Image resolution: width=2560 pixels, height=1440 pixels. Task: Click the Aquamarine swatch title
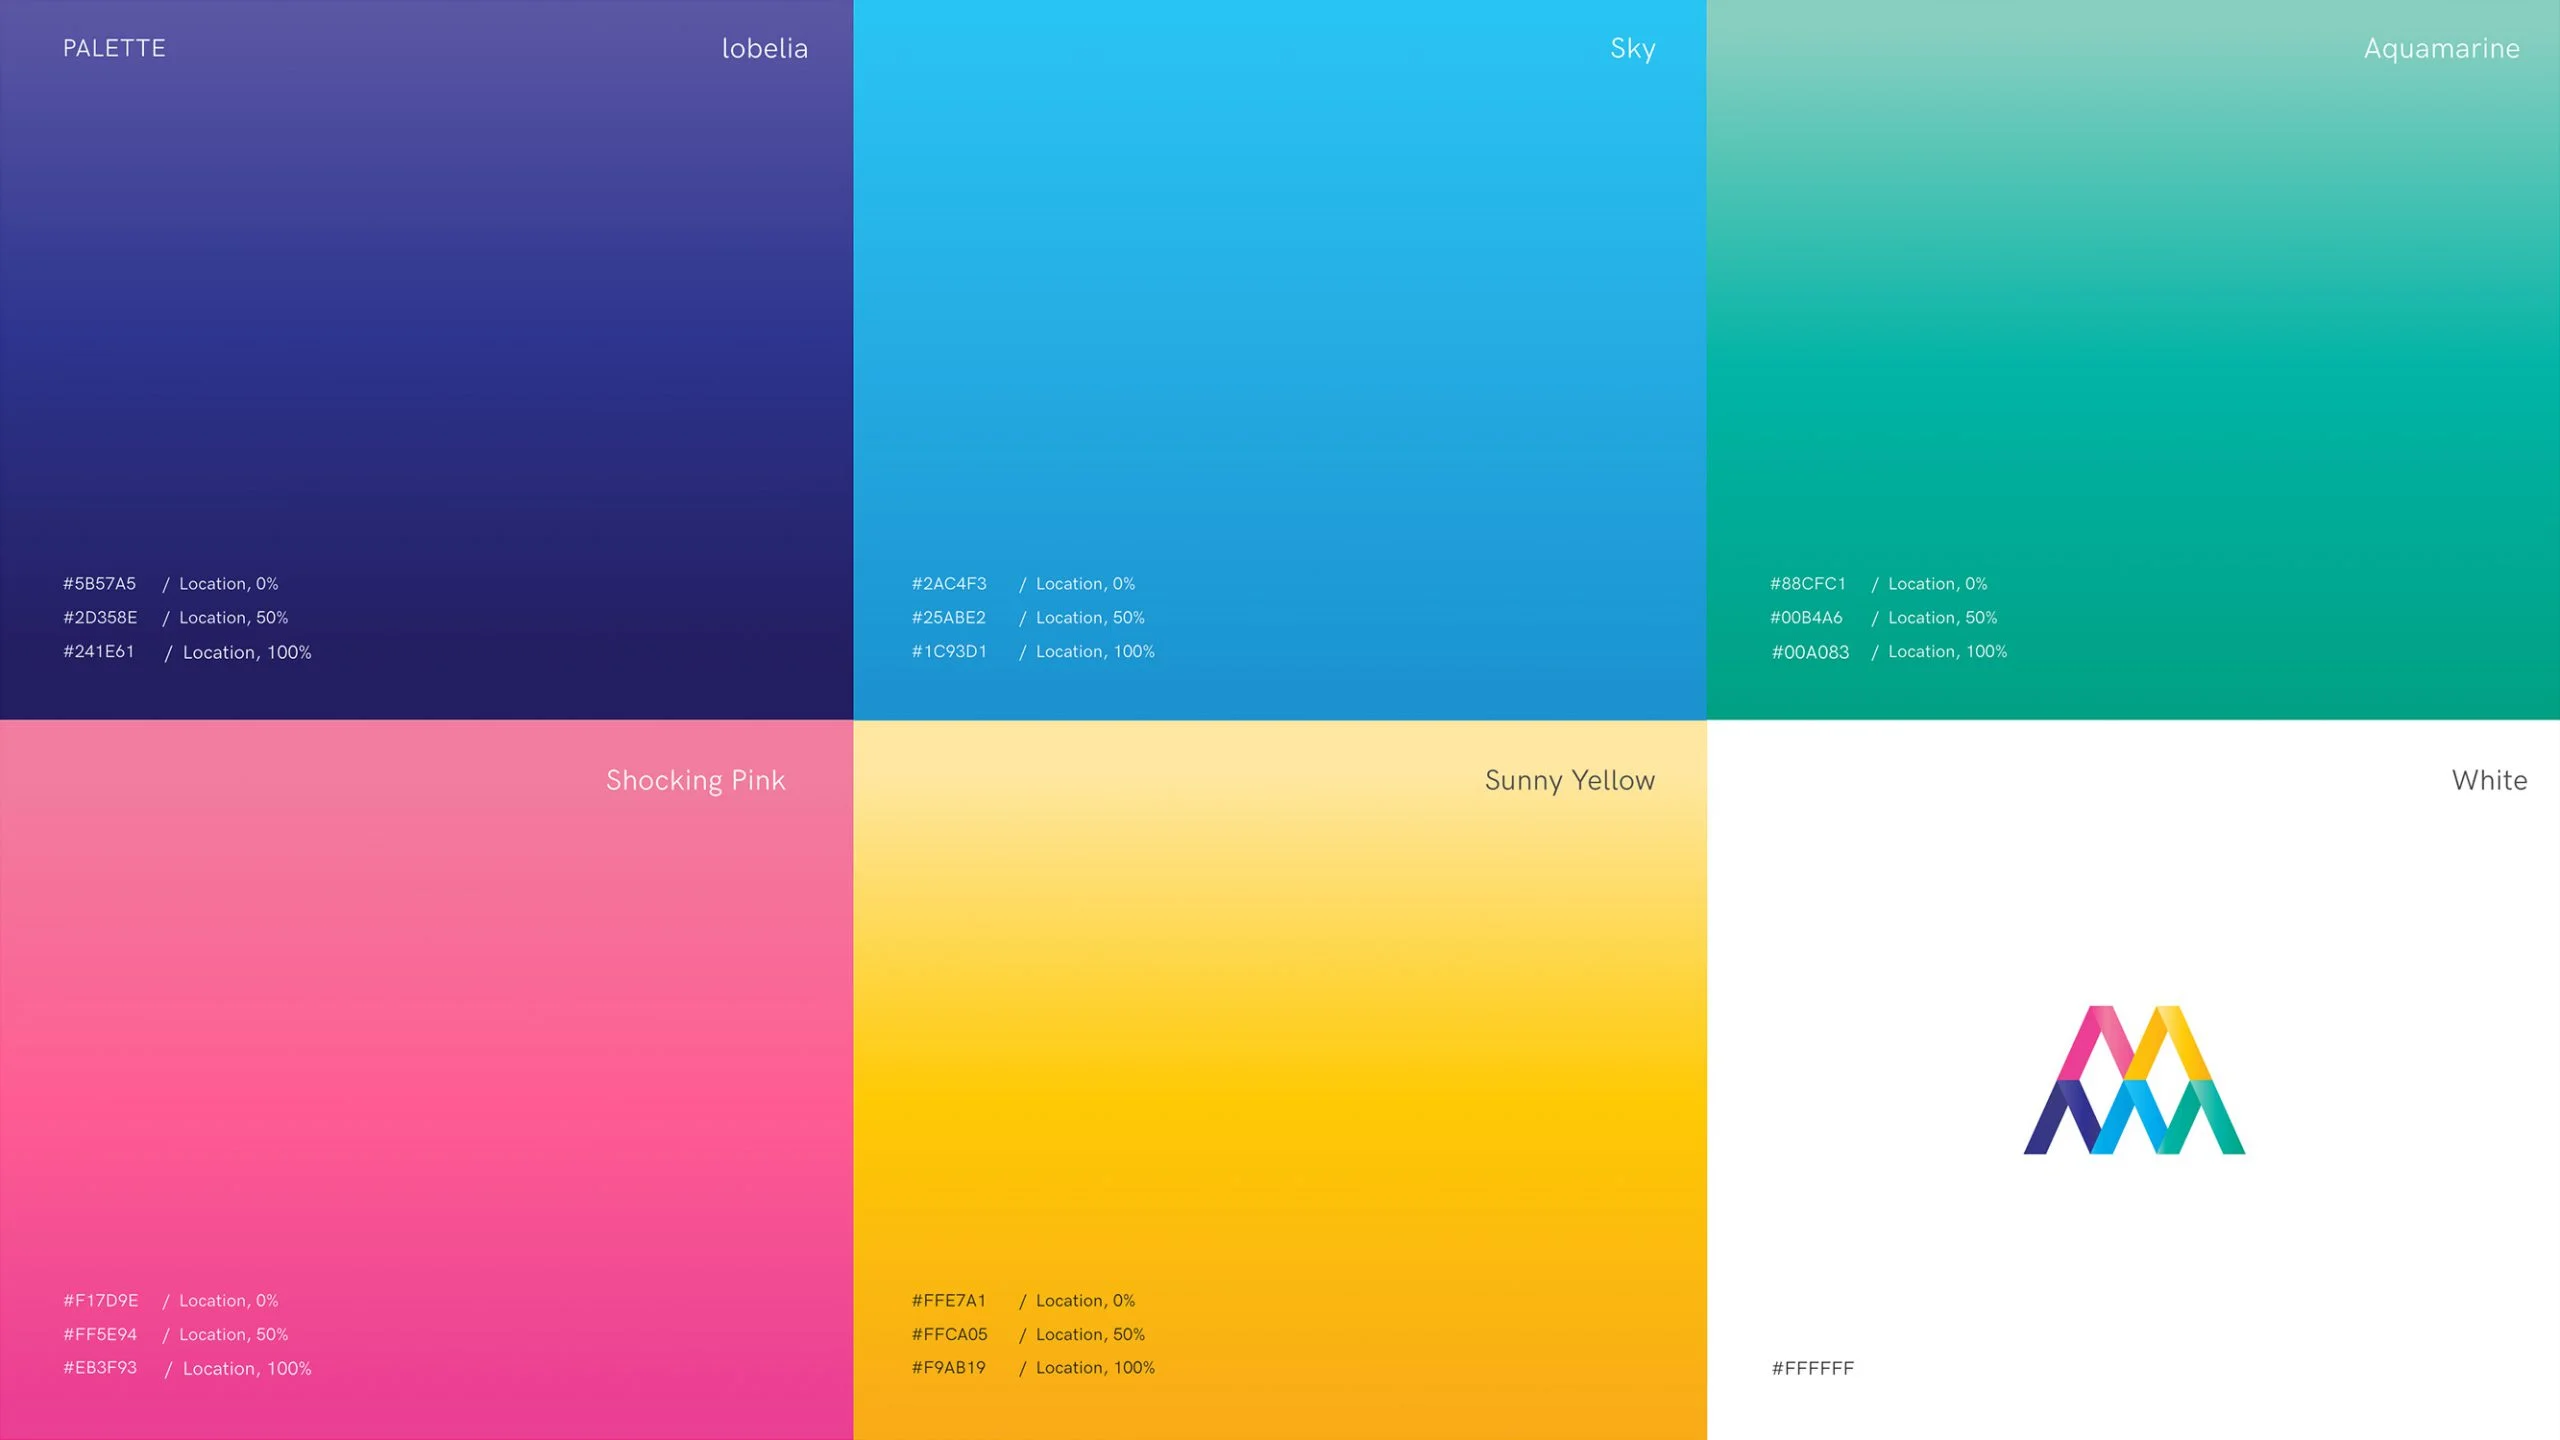[2441, 48]
